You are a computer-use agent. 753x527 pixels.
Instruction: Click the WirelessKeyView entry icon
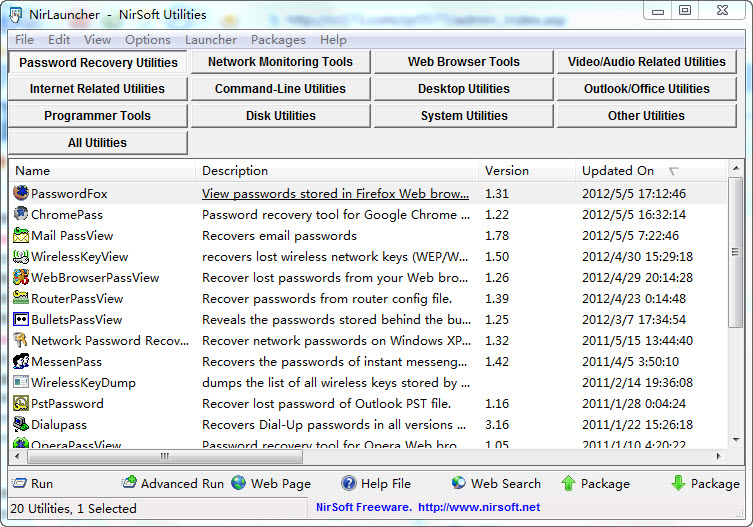click(21, 257)
